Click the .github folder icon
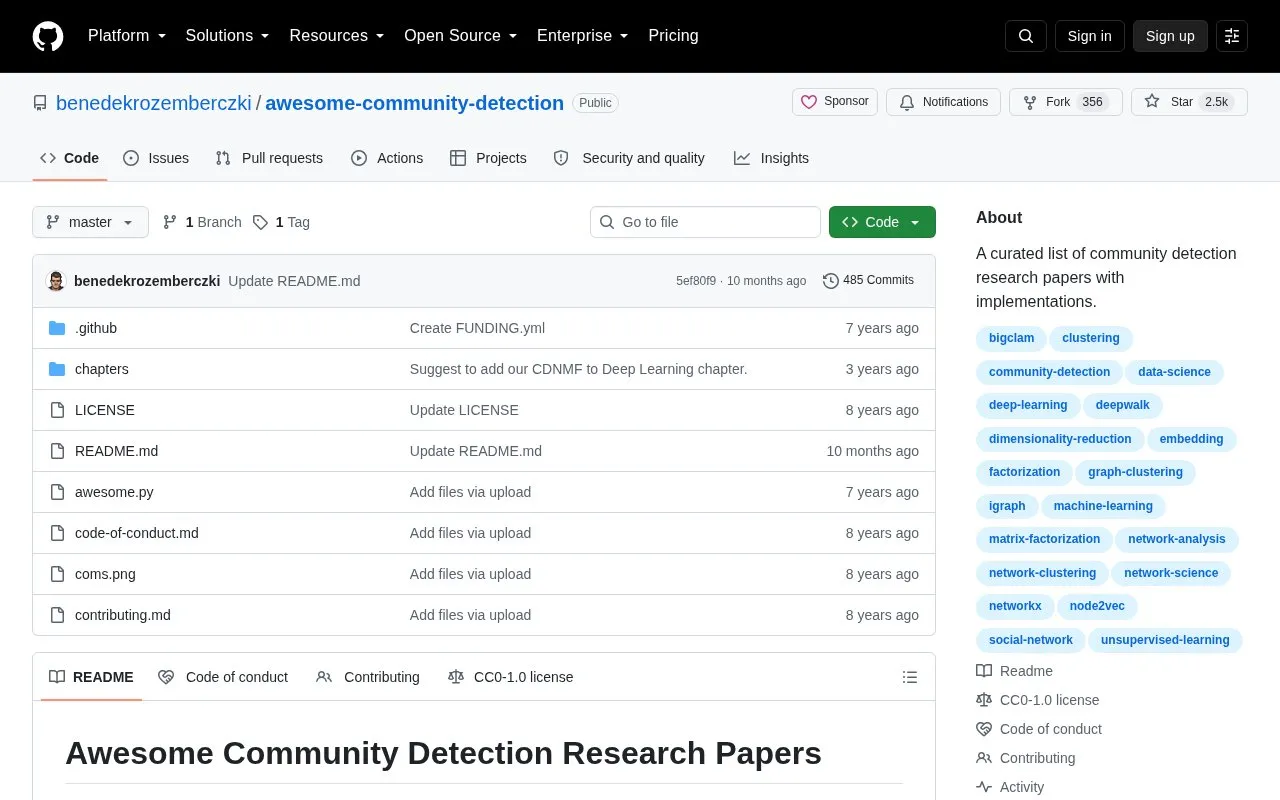The image size is (1280, 800). [57, 328]
